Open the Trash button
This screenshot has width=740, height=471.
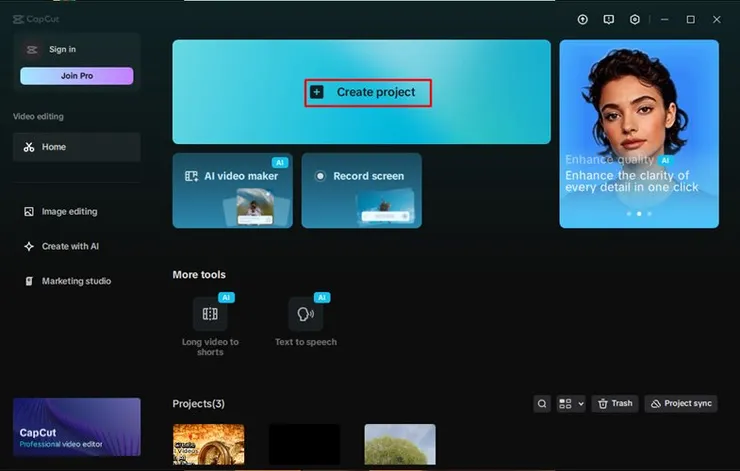[615, 404]
